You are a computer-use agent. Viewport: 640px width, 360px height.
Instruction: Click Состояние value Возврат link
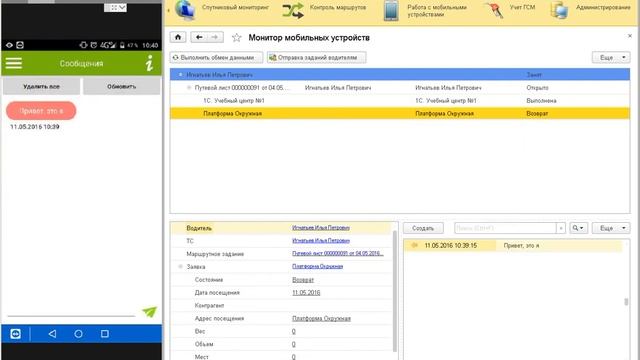pos(303,280)
